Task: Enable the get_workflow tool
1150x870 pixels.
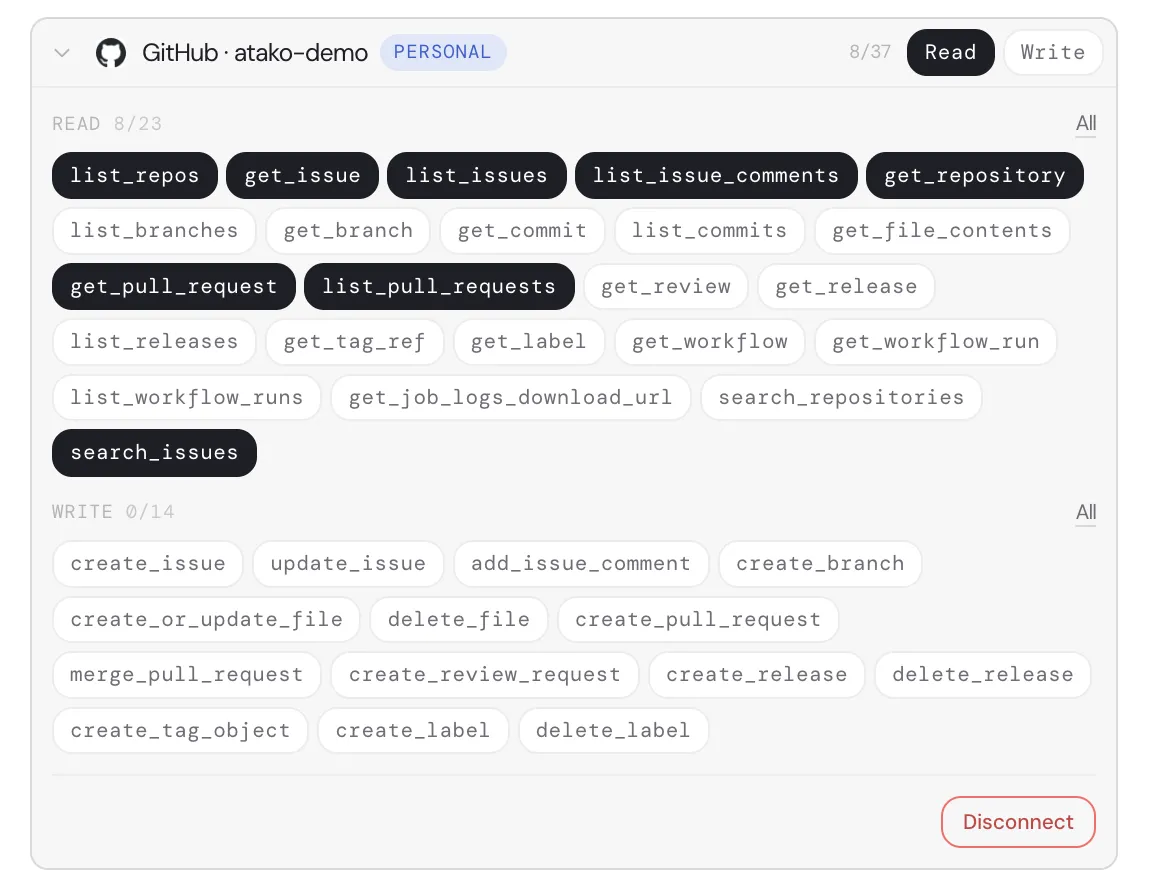Action: (709, 342)
